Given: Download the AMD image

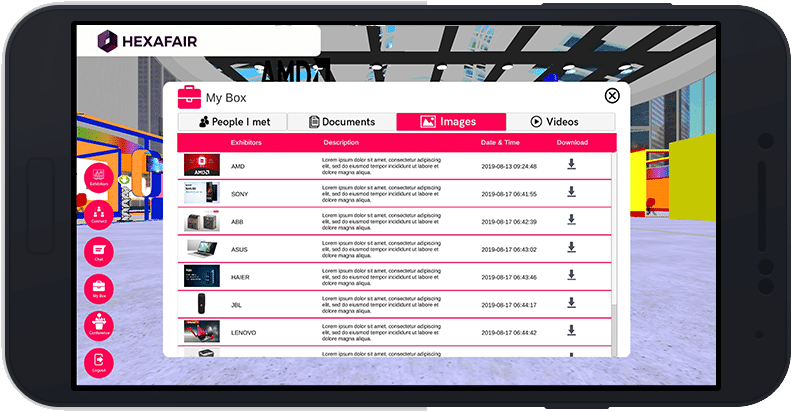Looking at the screenshot, I should pyautogui.click(x=571, y=164).
